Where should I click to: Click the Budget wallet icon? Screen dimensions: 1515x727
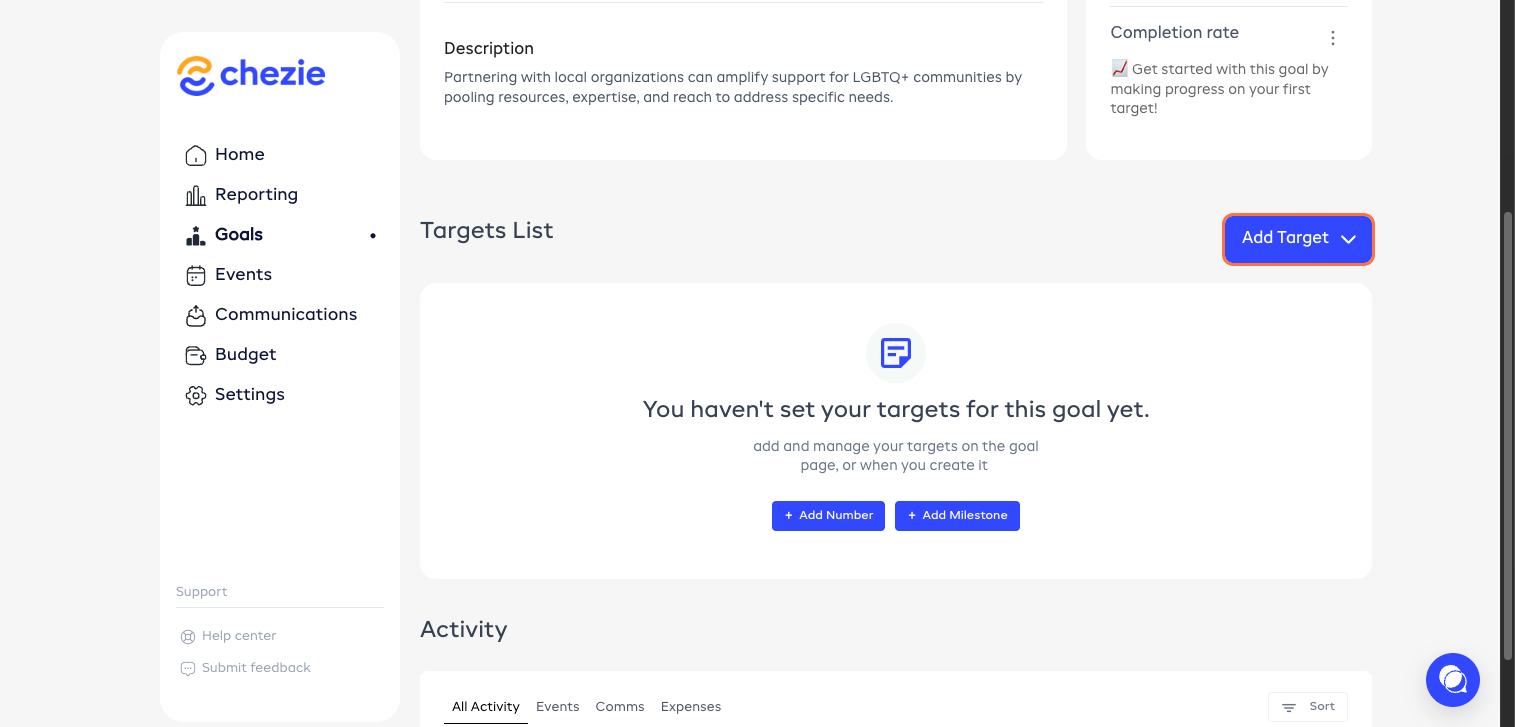click(x=196, y=355)
